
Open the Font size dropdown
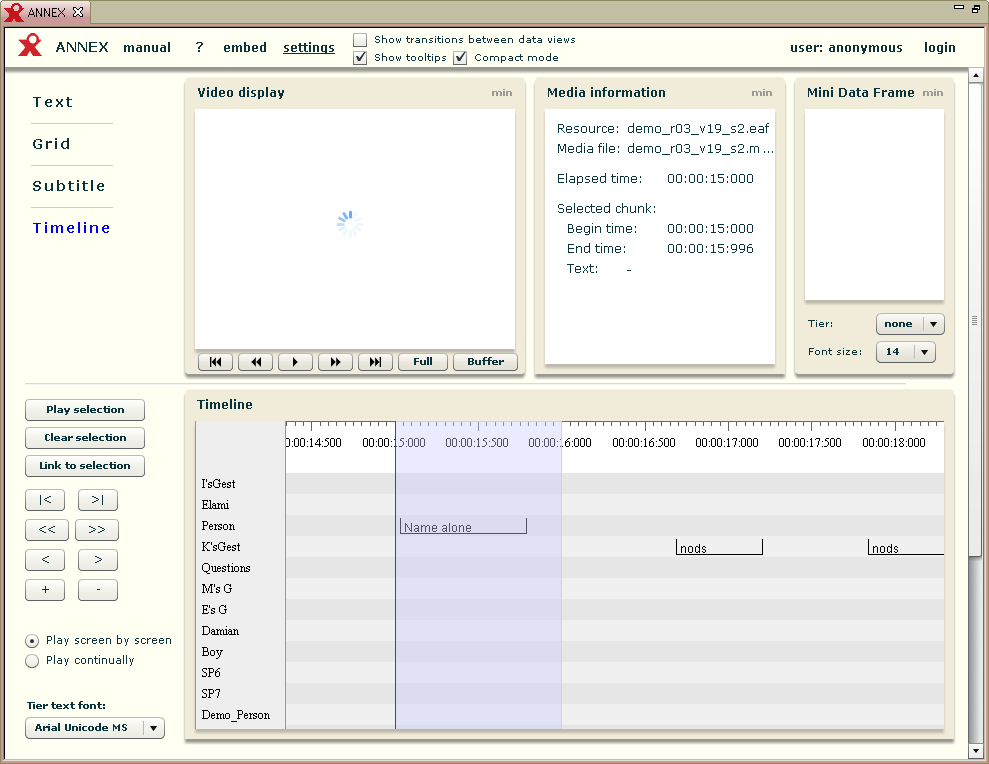905,352
